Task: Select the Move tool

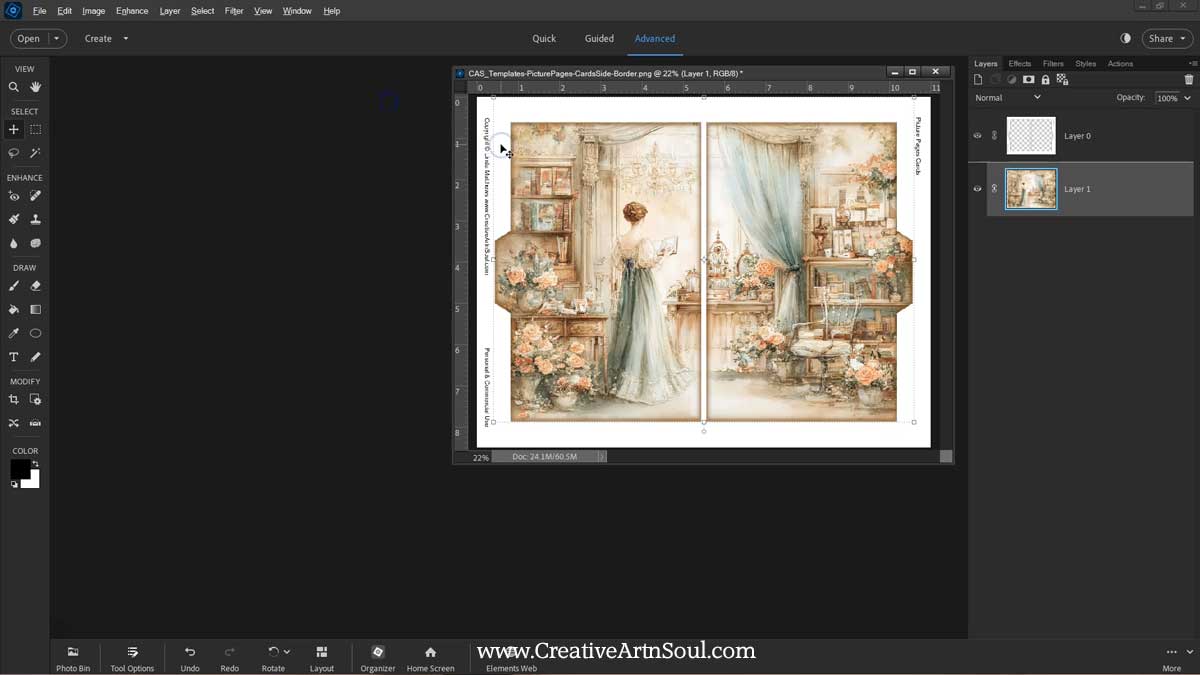Action: 14,129
